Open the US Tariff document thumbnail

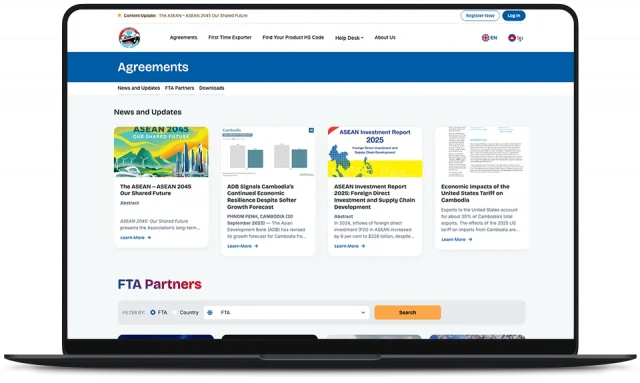482,152
